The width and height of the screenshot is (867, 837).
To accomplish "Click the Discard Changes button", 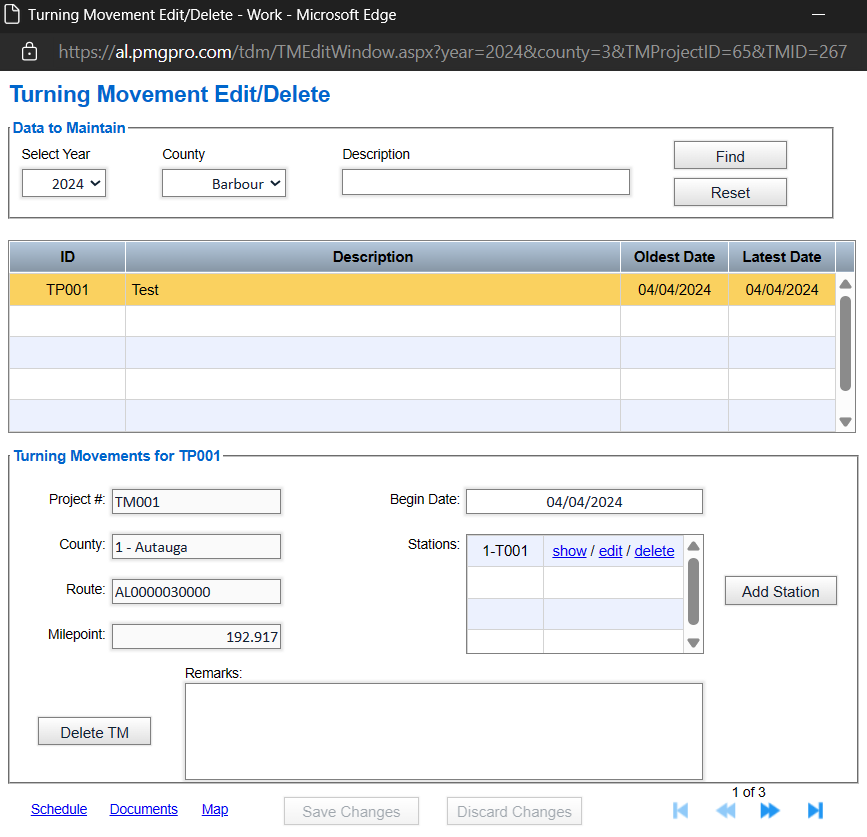I will click(514, 811).
